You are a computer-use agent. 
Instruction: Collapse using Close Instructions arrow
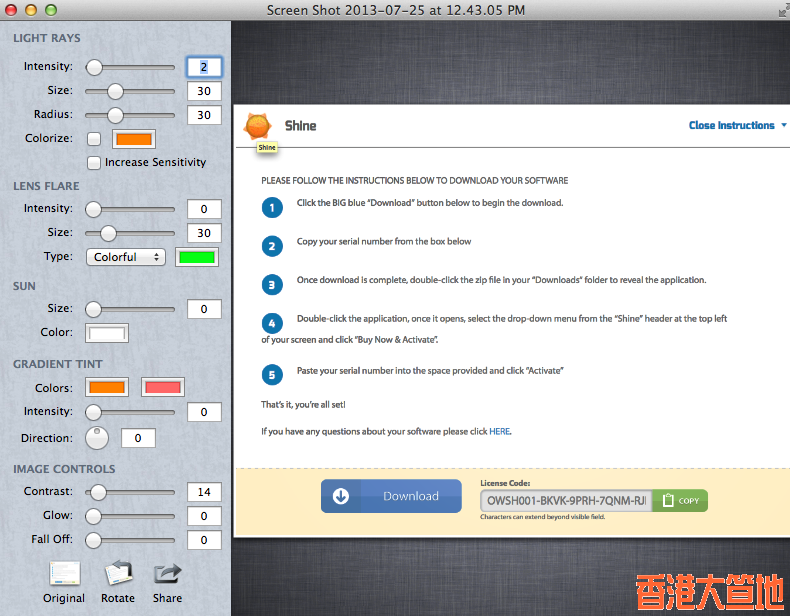783,125
